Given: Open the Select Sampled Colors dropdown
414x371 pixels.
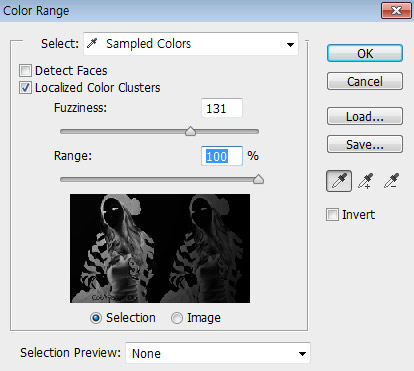Looking at the screenshot, I should [x=191, y=44].
